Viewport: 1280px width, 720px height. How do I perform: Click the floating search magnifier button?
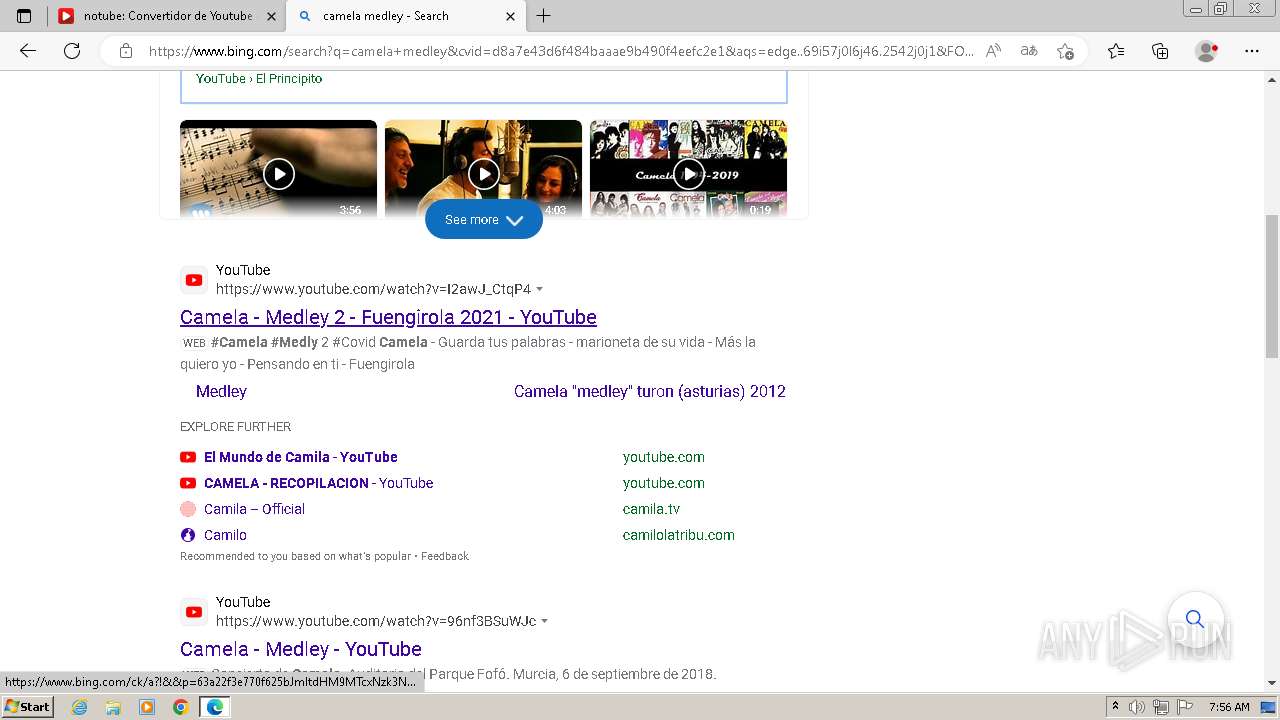click(1195, 619)
